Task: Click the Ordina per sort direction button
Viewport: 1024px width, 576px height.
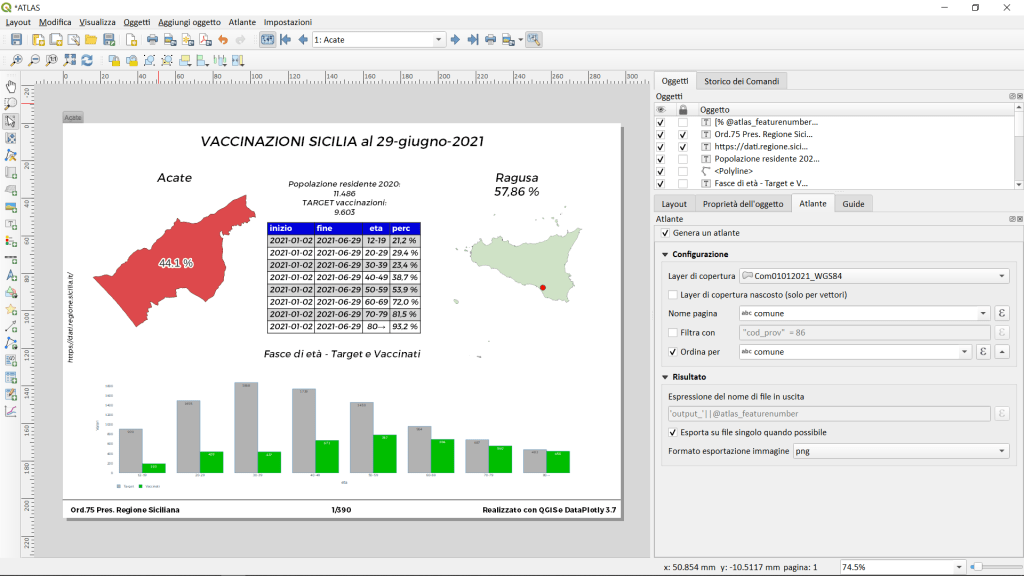Action: coord(1002,352)
